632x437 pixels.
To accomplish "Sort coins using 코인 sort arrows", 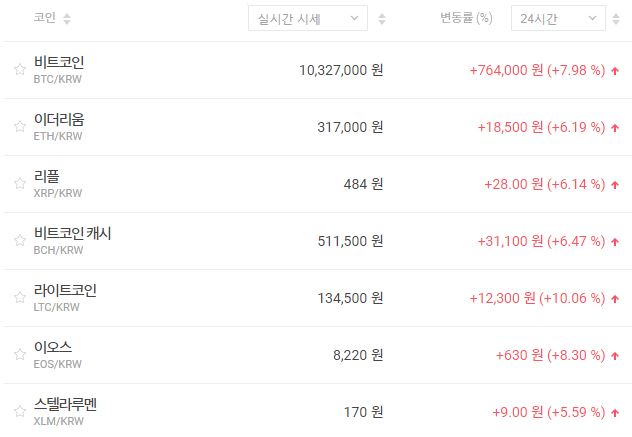I will pyautogui.click(x=67, y=19).
